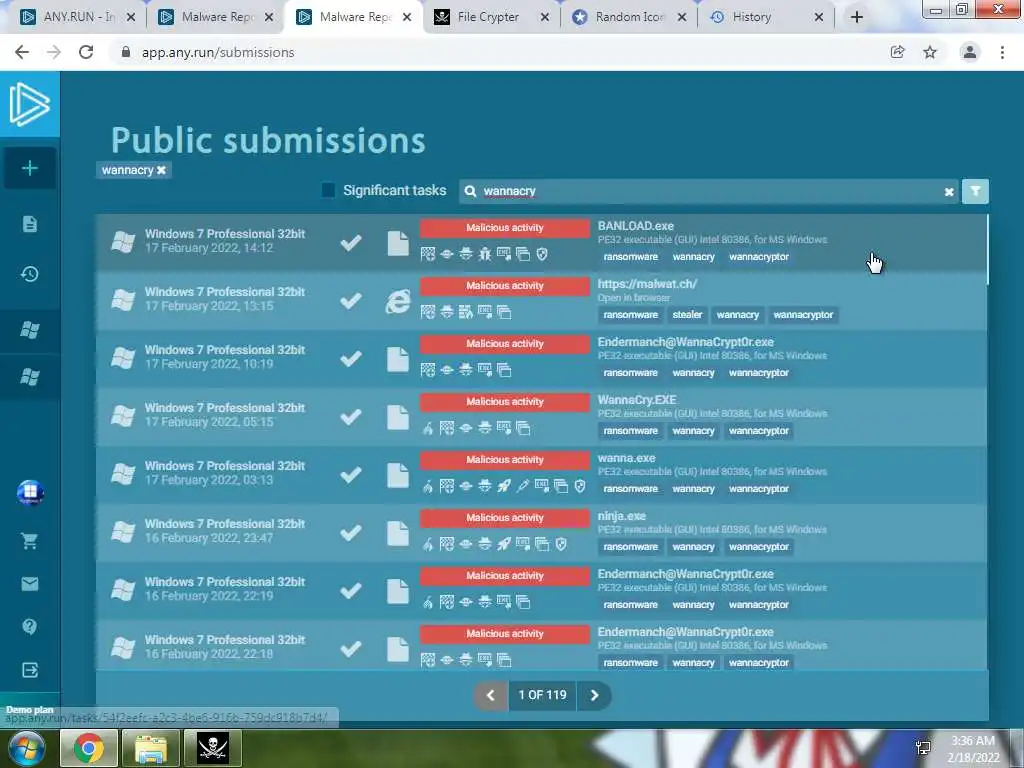Screen dimensions: 1024x768
Task: Open the help question mark icon
Action: (29, 626)
